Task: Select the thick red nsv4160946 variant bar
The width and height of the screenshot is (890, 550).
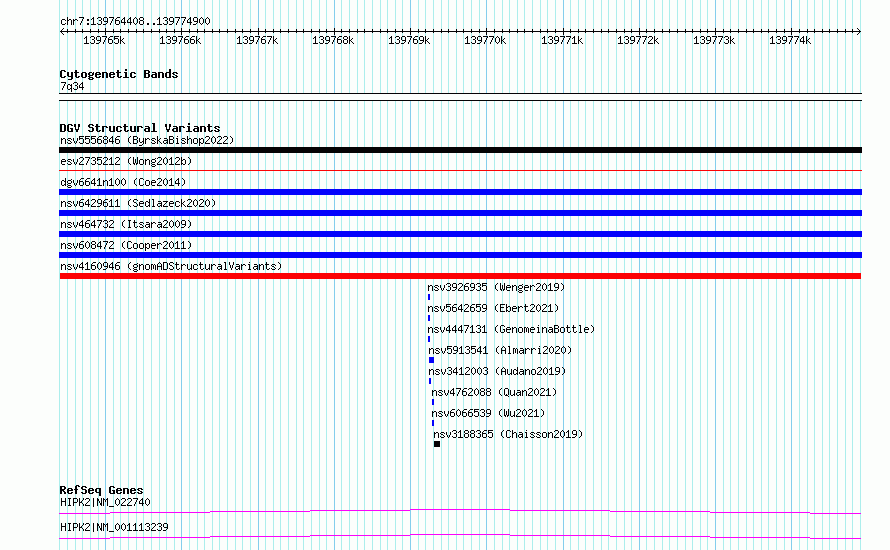Action: click(460, 276)
